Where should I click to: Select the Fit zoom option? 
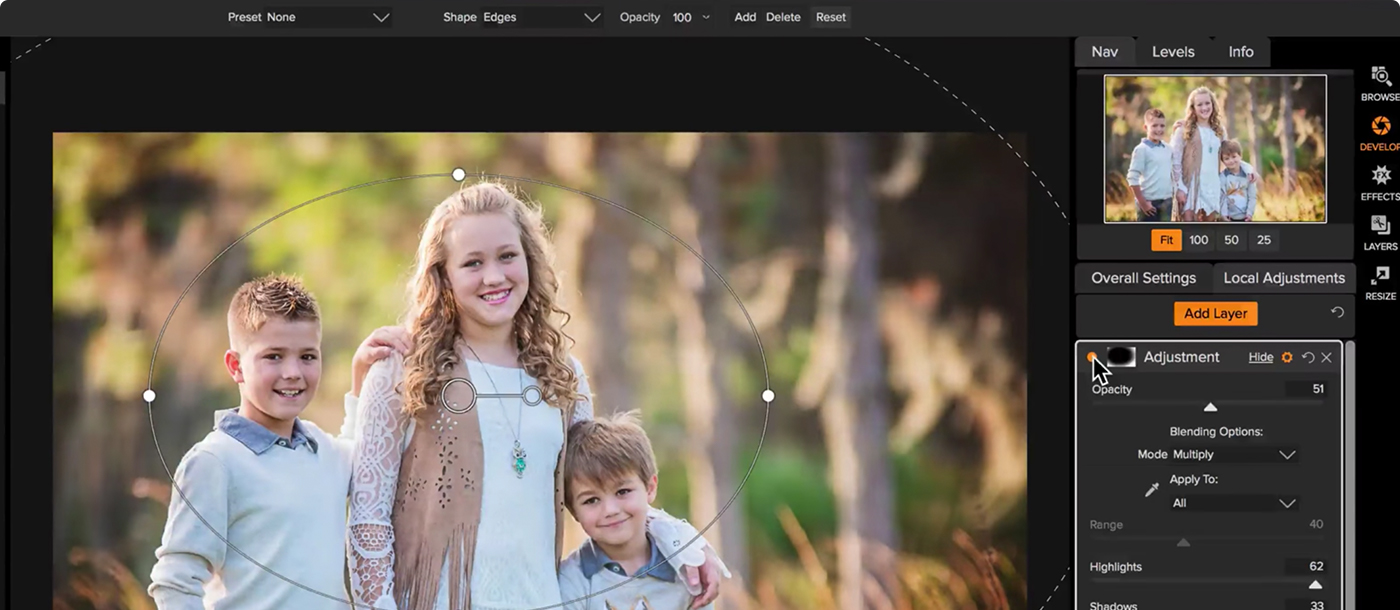click(1166, 240)
